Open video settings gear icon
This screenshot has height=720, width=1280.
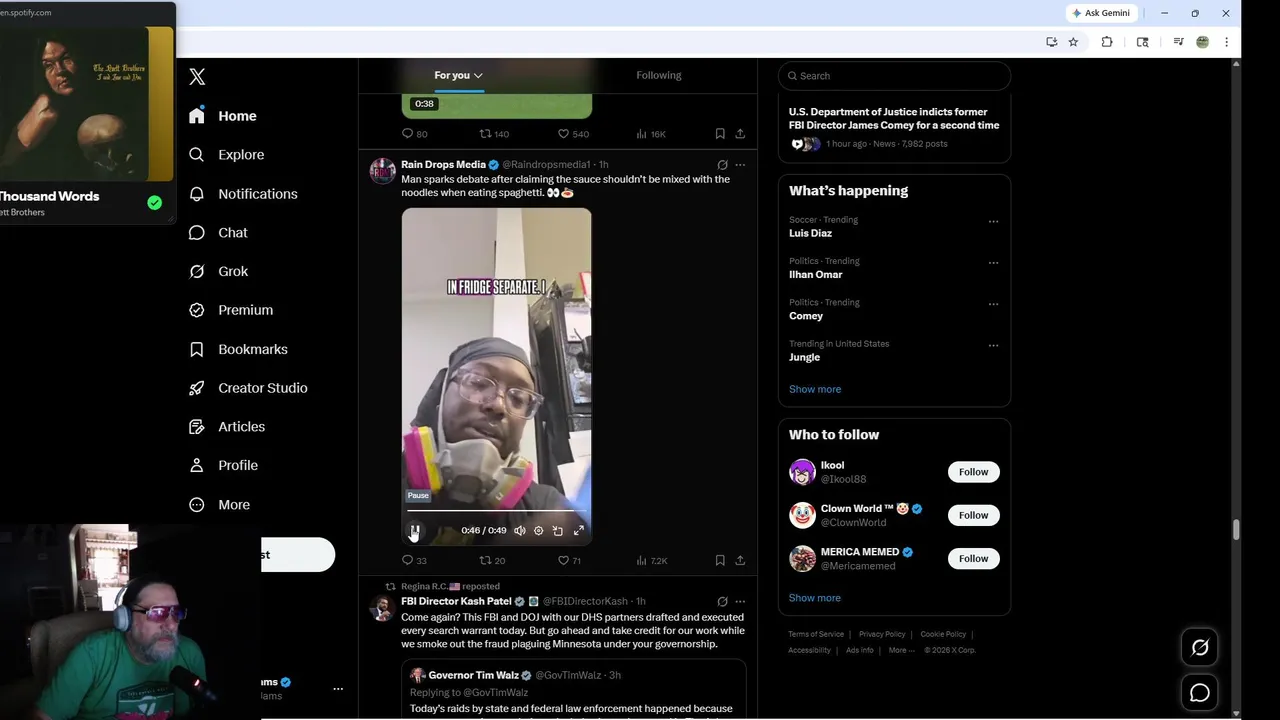(x=538, y=531)
